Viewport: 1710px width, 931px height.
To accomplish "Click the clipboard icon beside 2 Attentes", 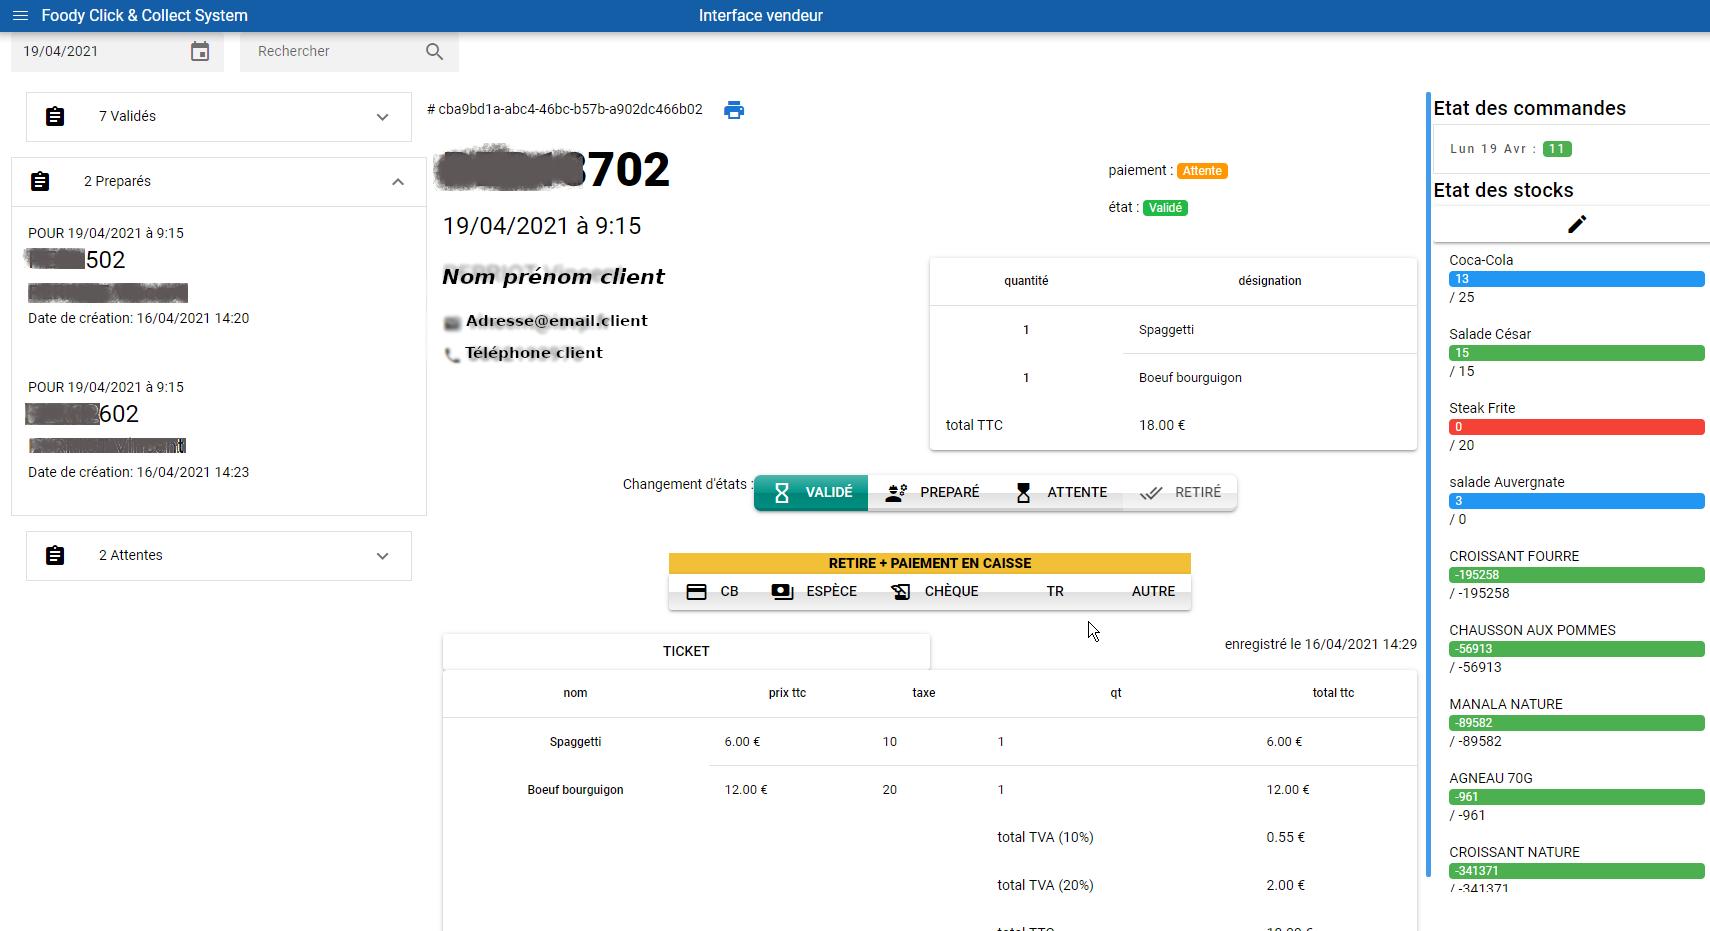I will [x=55, y=556].
